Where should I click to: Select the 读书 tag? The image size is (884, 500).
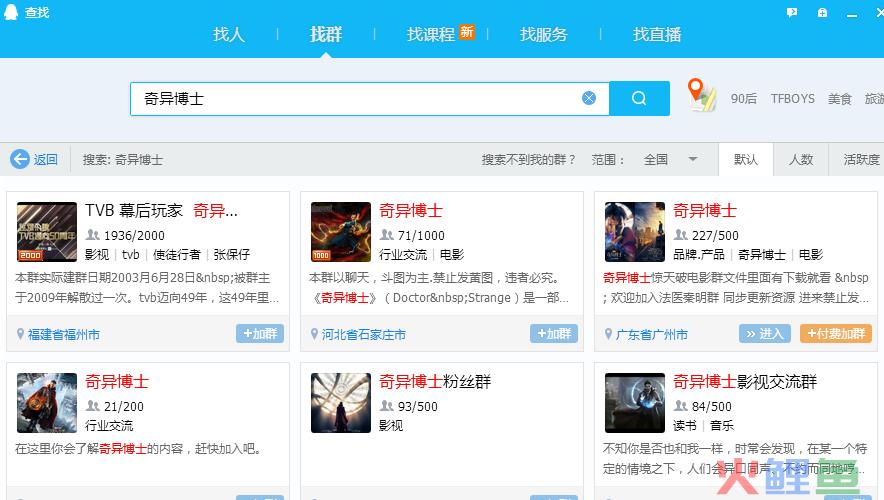click(x=685, y=426)
